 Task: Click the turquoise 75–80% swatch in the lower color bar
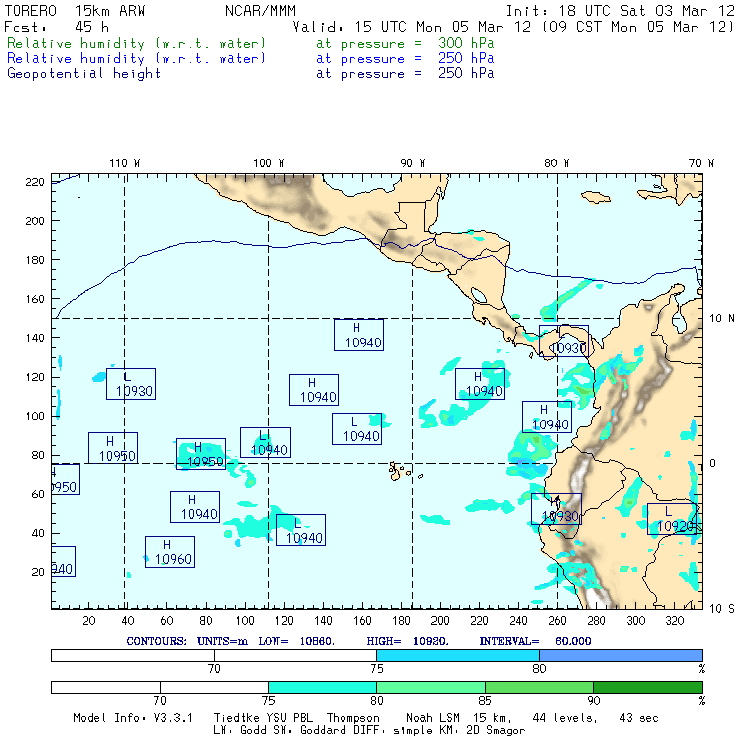click(322, 687)
